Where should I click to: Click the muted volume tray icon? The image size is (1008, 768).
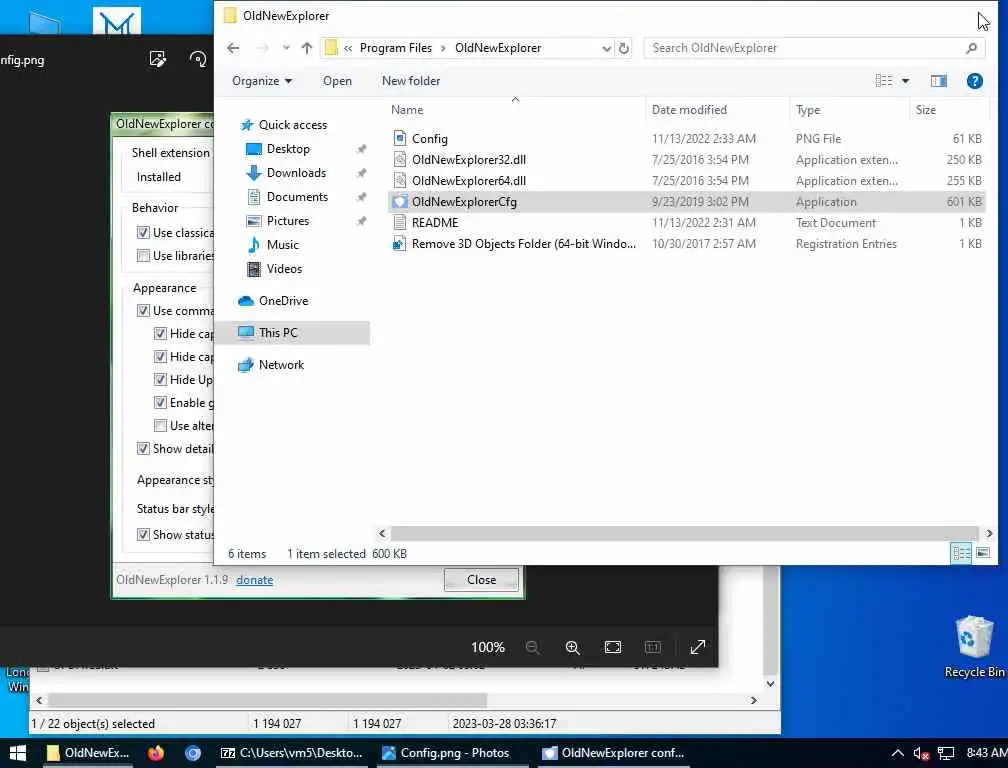(x=921, y=753)
